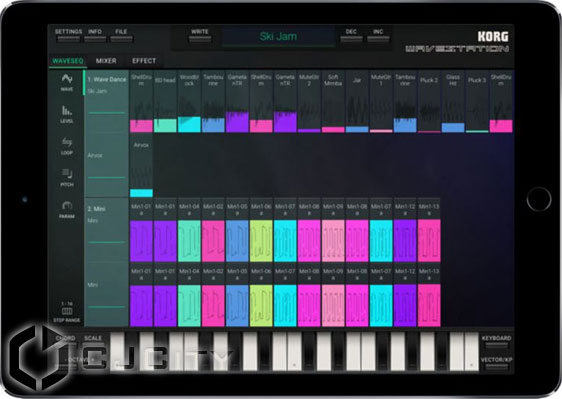562x399 pixels.
Task: Select the Pluck 3 step
Action: click(477, 101)
